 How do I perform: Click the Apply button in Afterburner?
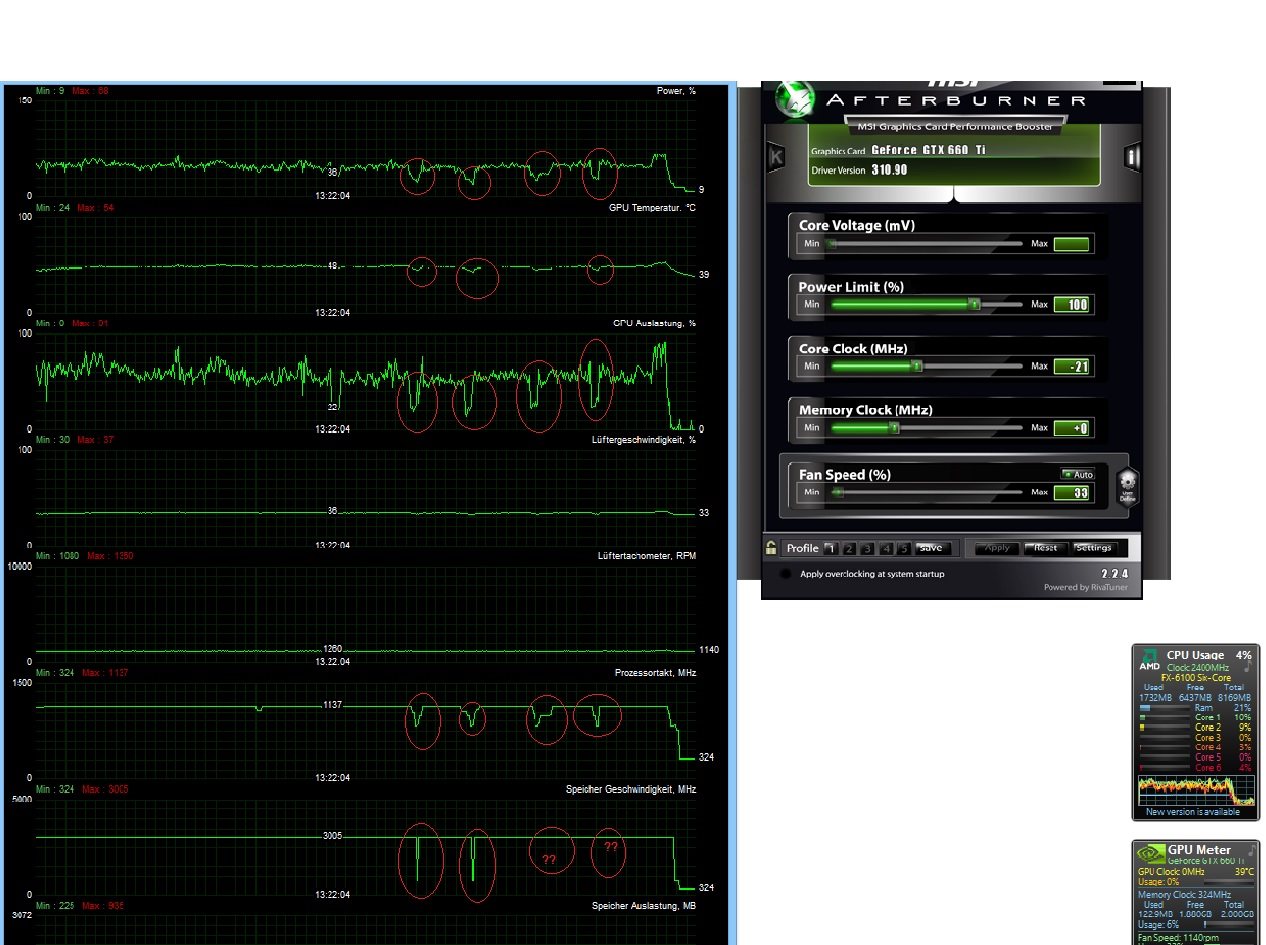(998, 548)
